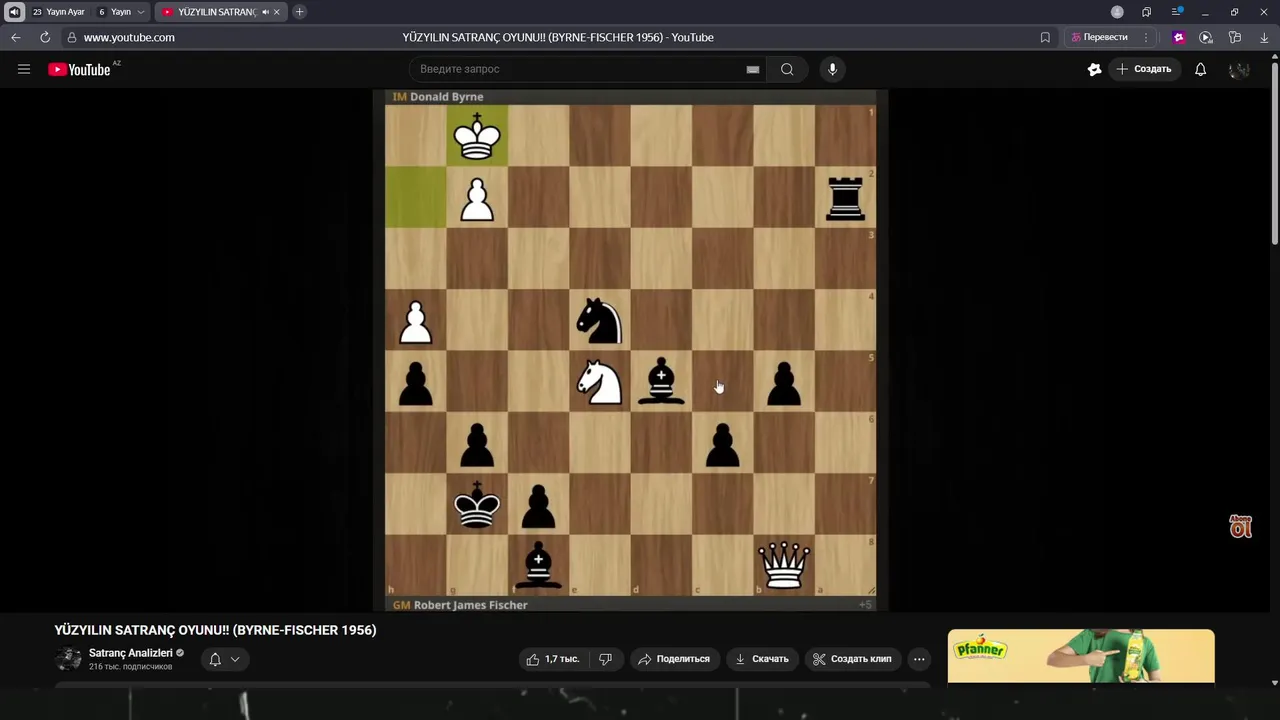The image size is (1280, 720).
Task: Click the GM Robert James Fischer label
Action: click(x=460, y=605)
